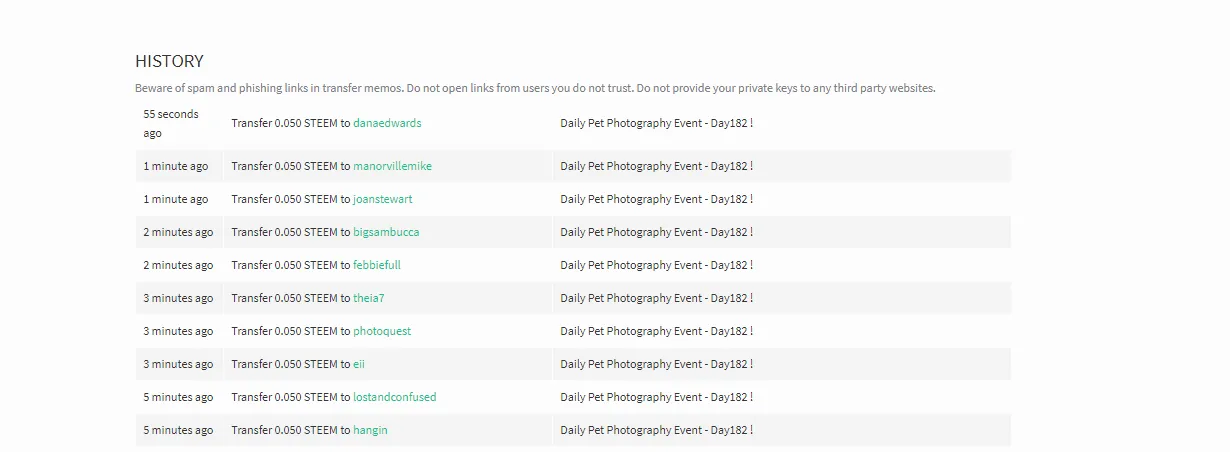Click the spam and phishing warning text
Viewport: 1230px width, 452px height.
pos(535,88)
